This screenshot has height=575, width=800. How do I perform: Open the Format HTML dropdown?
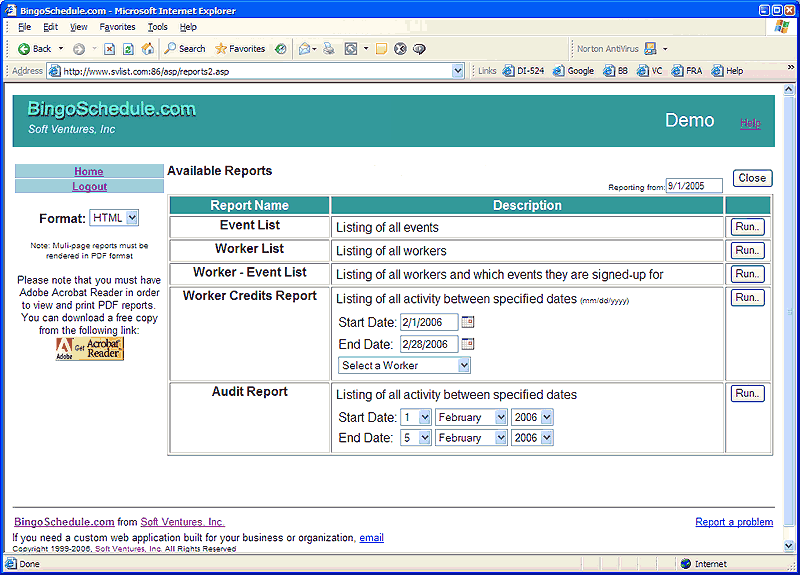114,218
